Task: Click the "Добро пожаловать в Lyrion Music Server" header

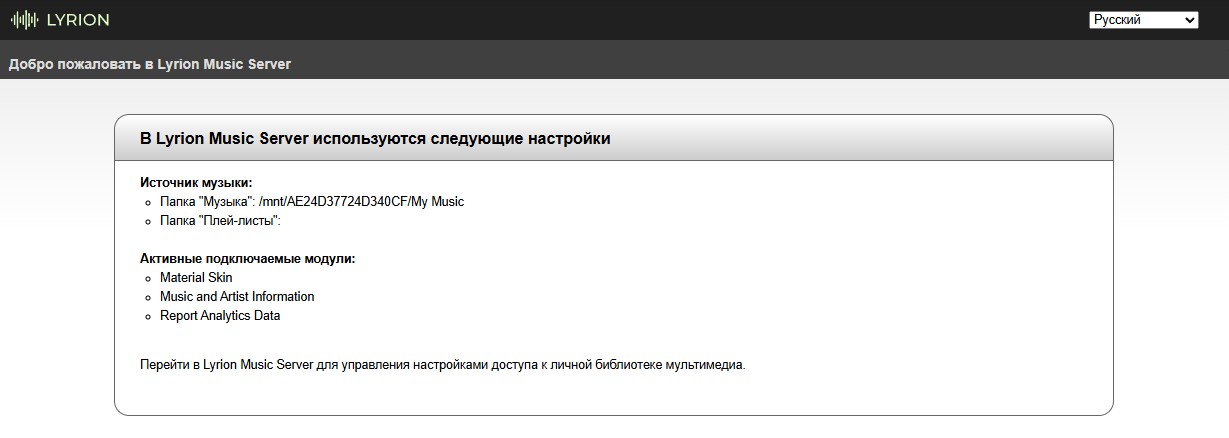Action: [150, 64]
